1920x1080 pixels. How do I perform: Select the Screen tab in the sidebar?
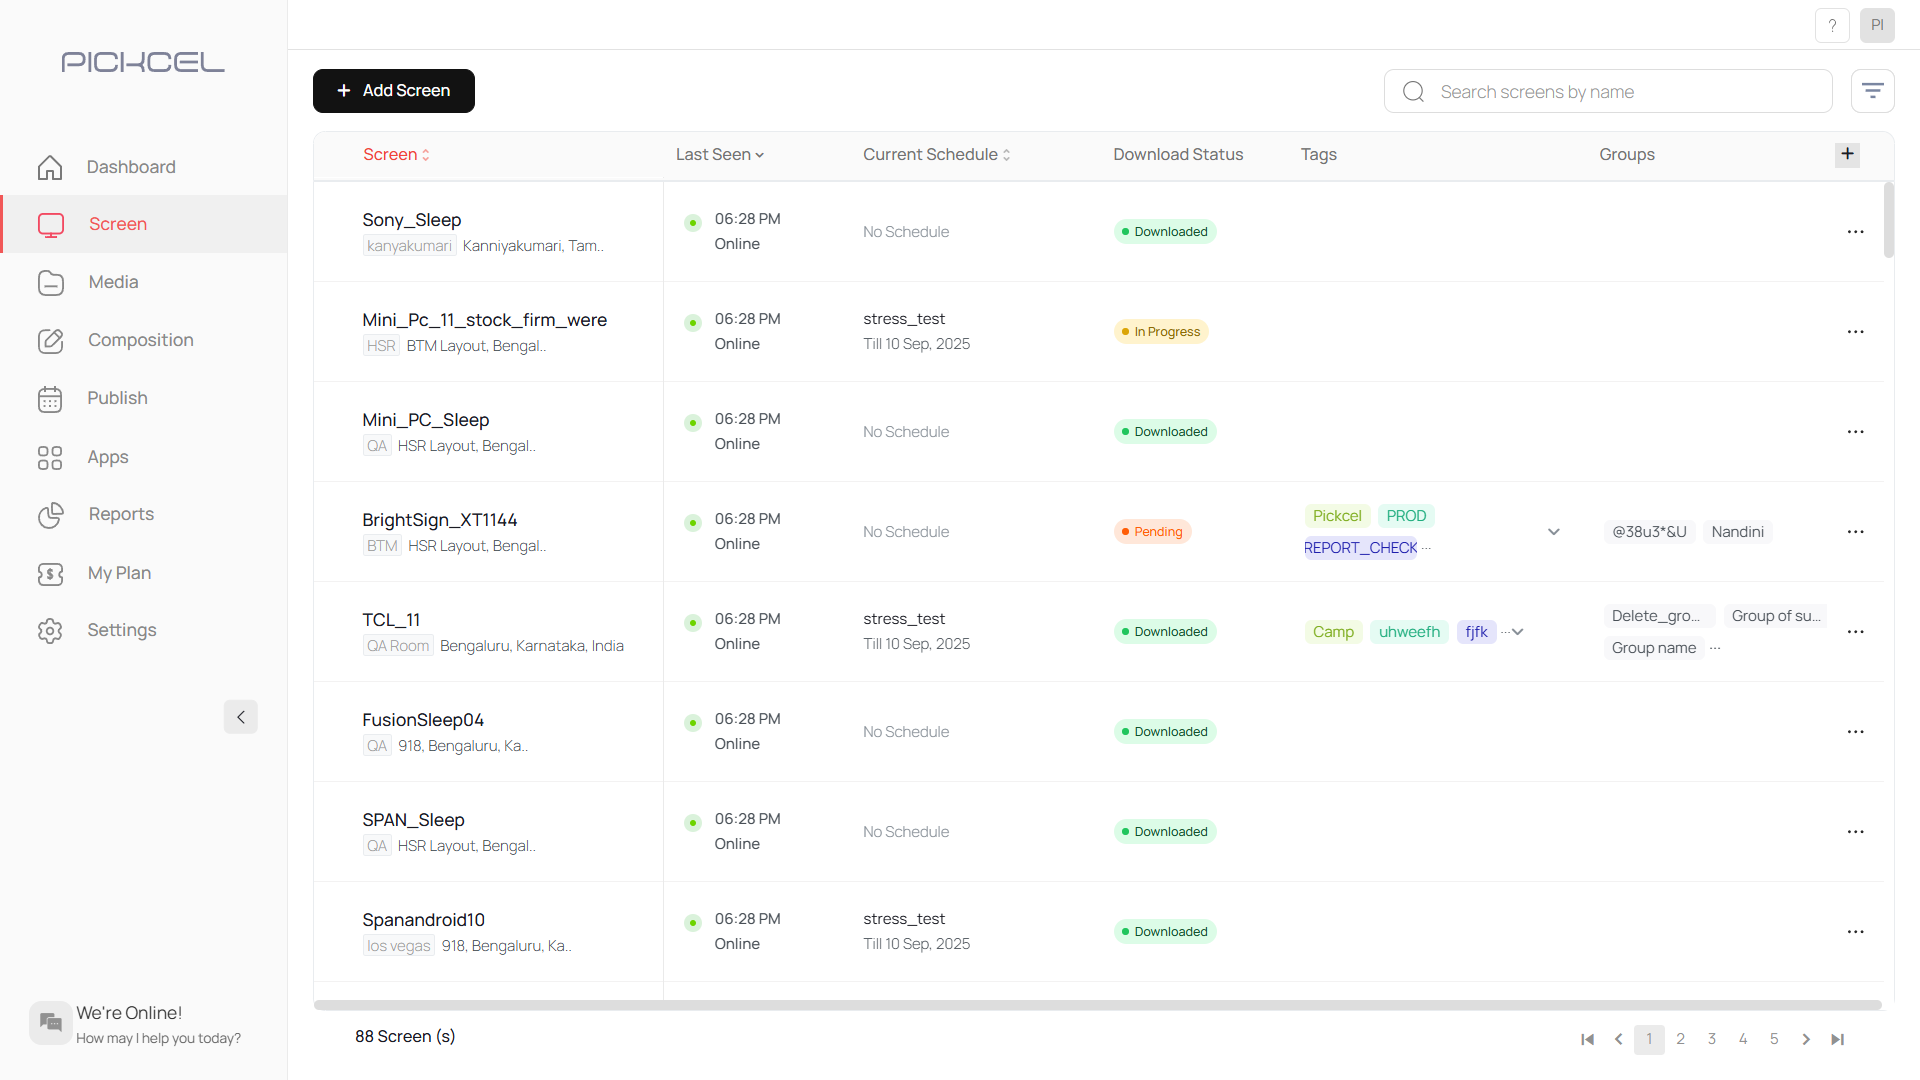click(117, 224)
